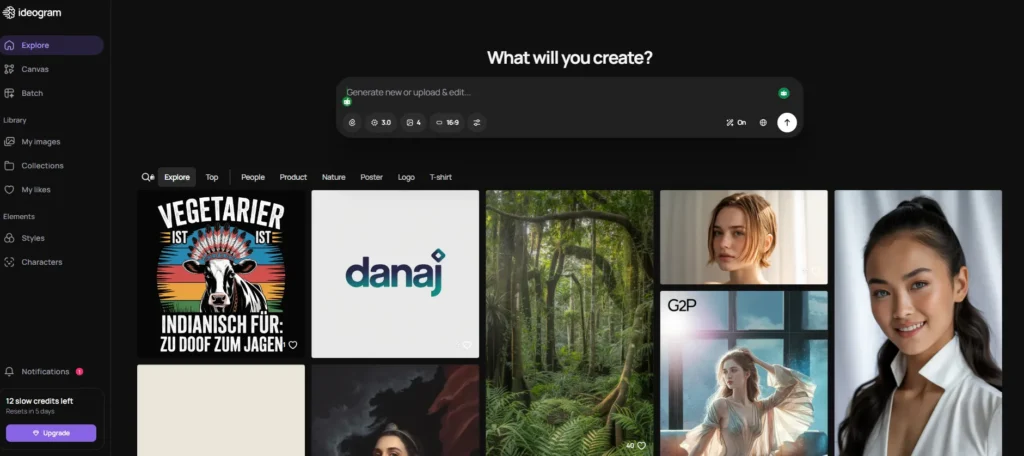
Task: Filter gallery by People
Action: (253, 177)
